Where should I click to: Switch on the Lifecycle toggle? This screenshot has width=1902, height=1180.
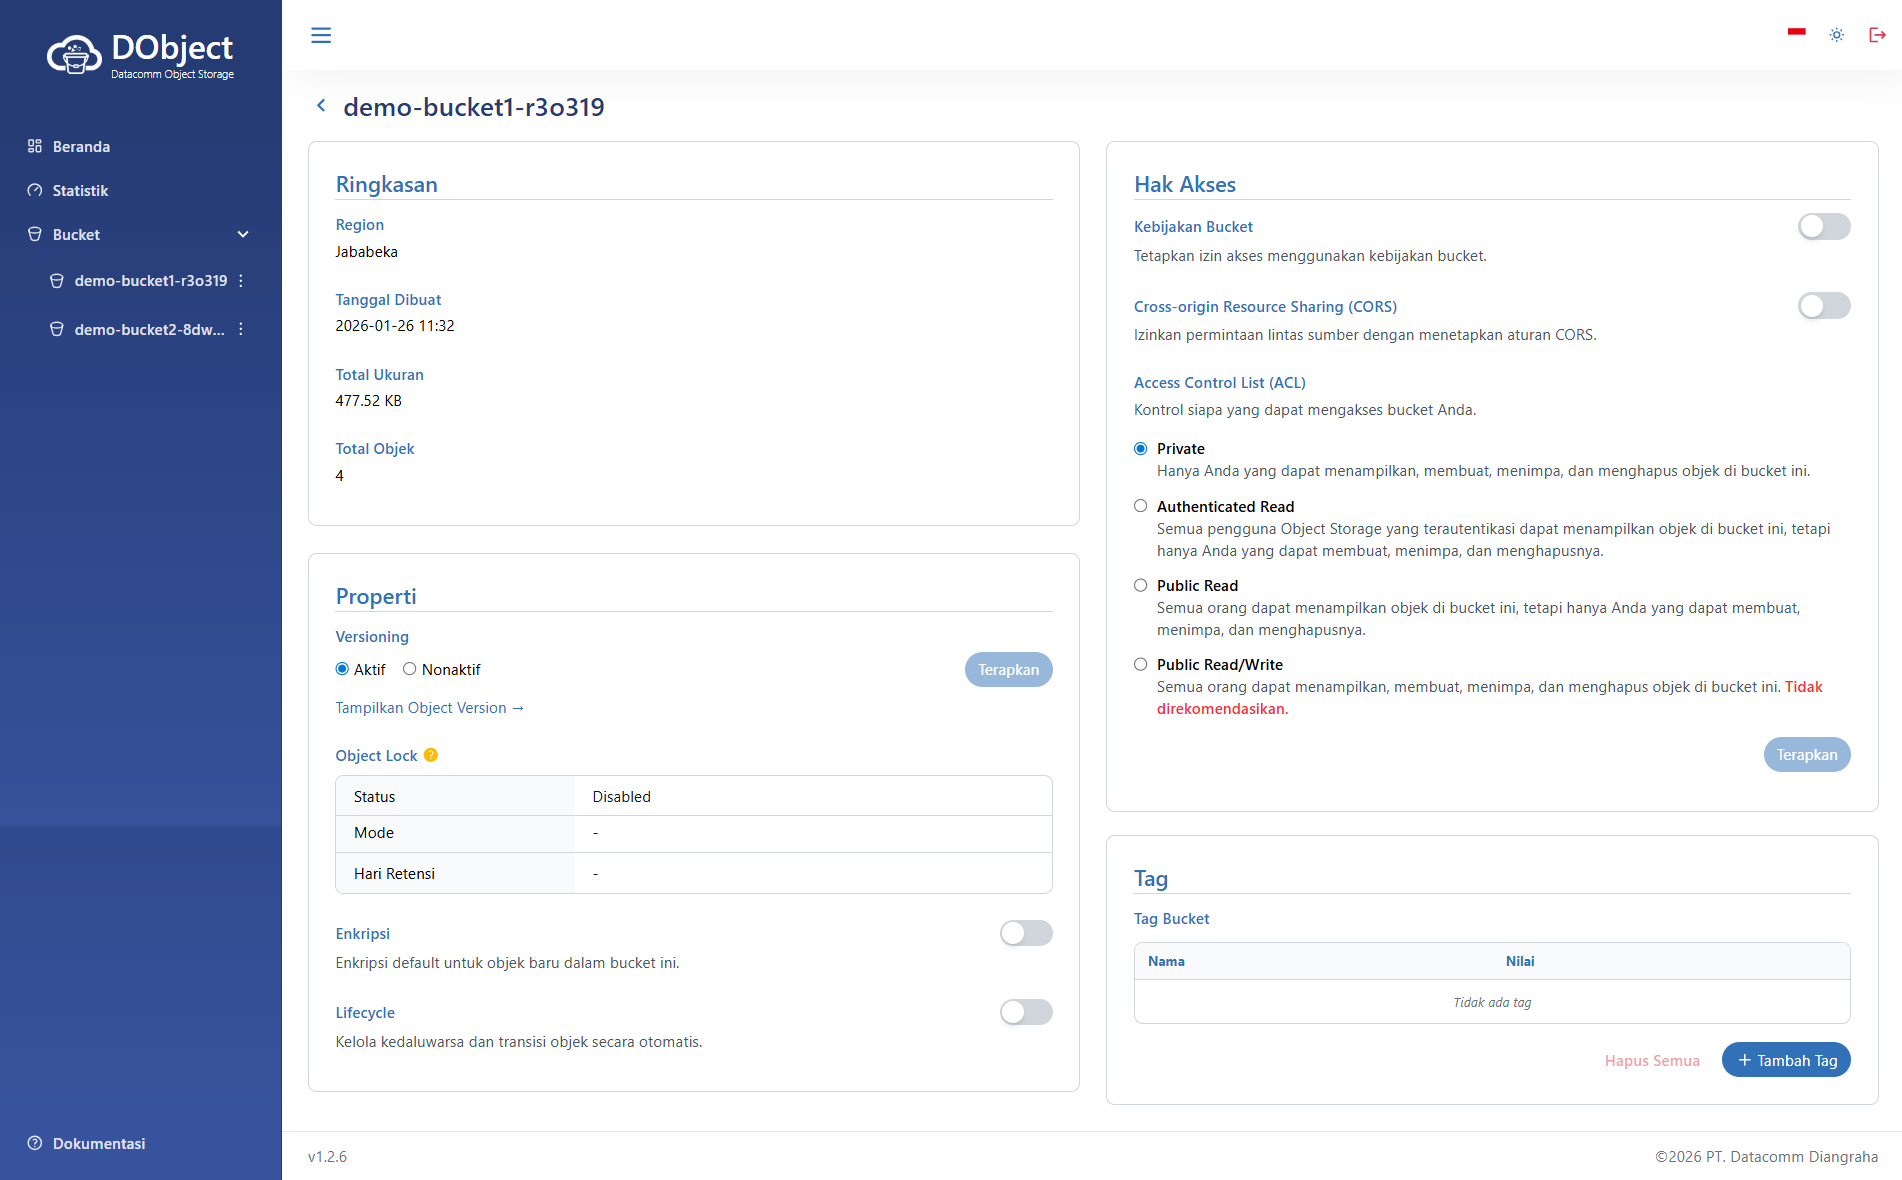tap(1025, 1012)
